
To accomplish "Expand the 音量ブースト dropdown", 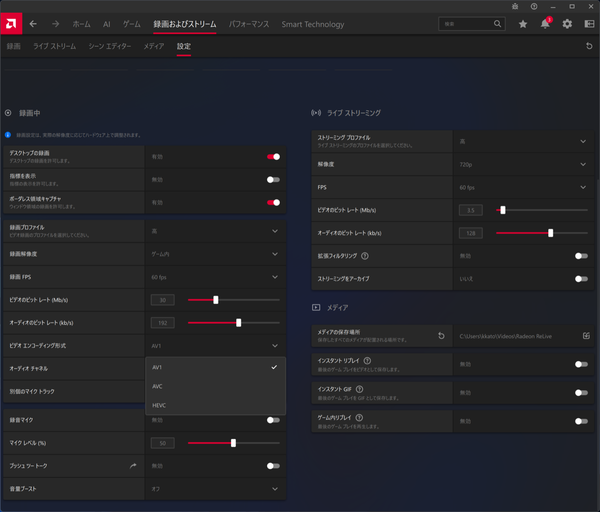I will [x=215, y=489].
